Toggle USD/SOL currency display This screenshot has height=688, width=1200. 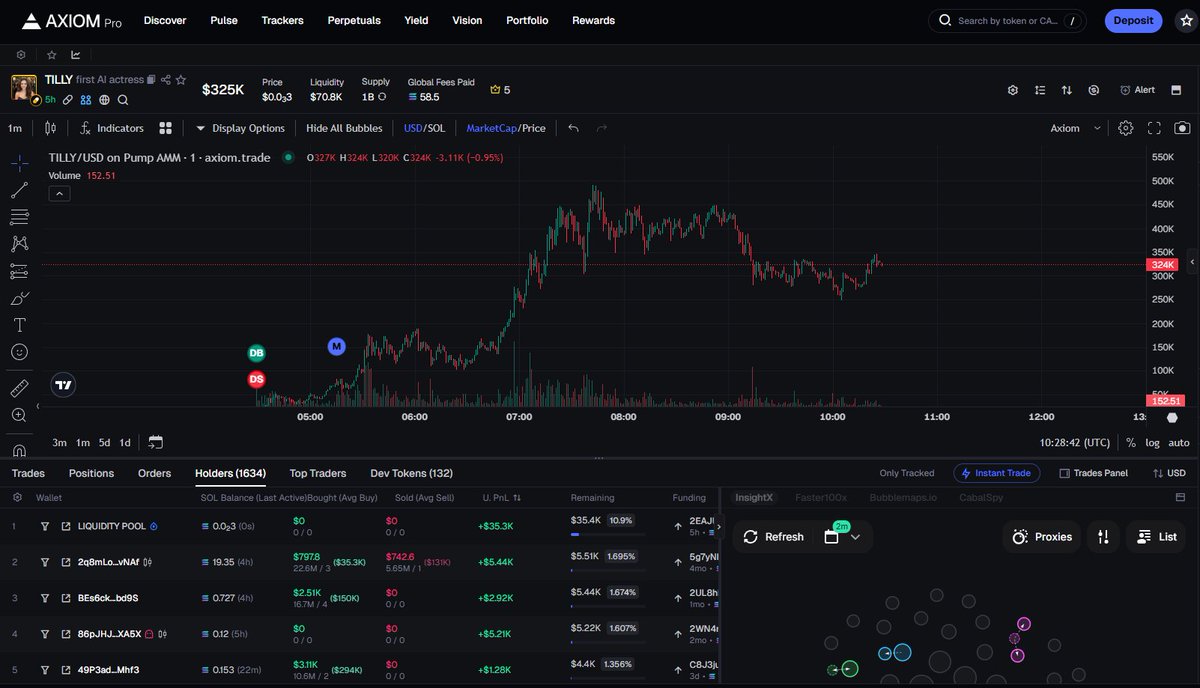pyautogui.click(x=424, y=128)
